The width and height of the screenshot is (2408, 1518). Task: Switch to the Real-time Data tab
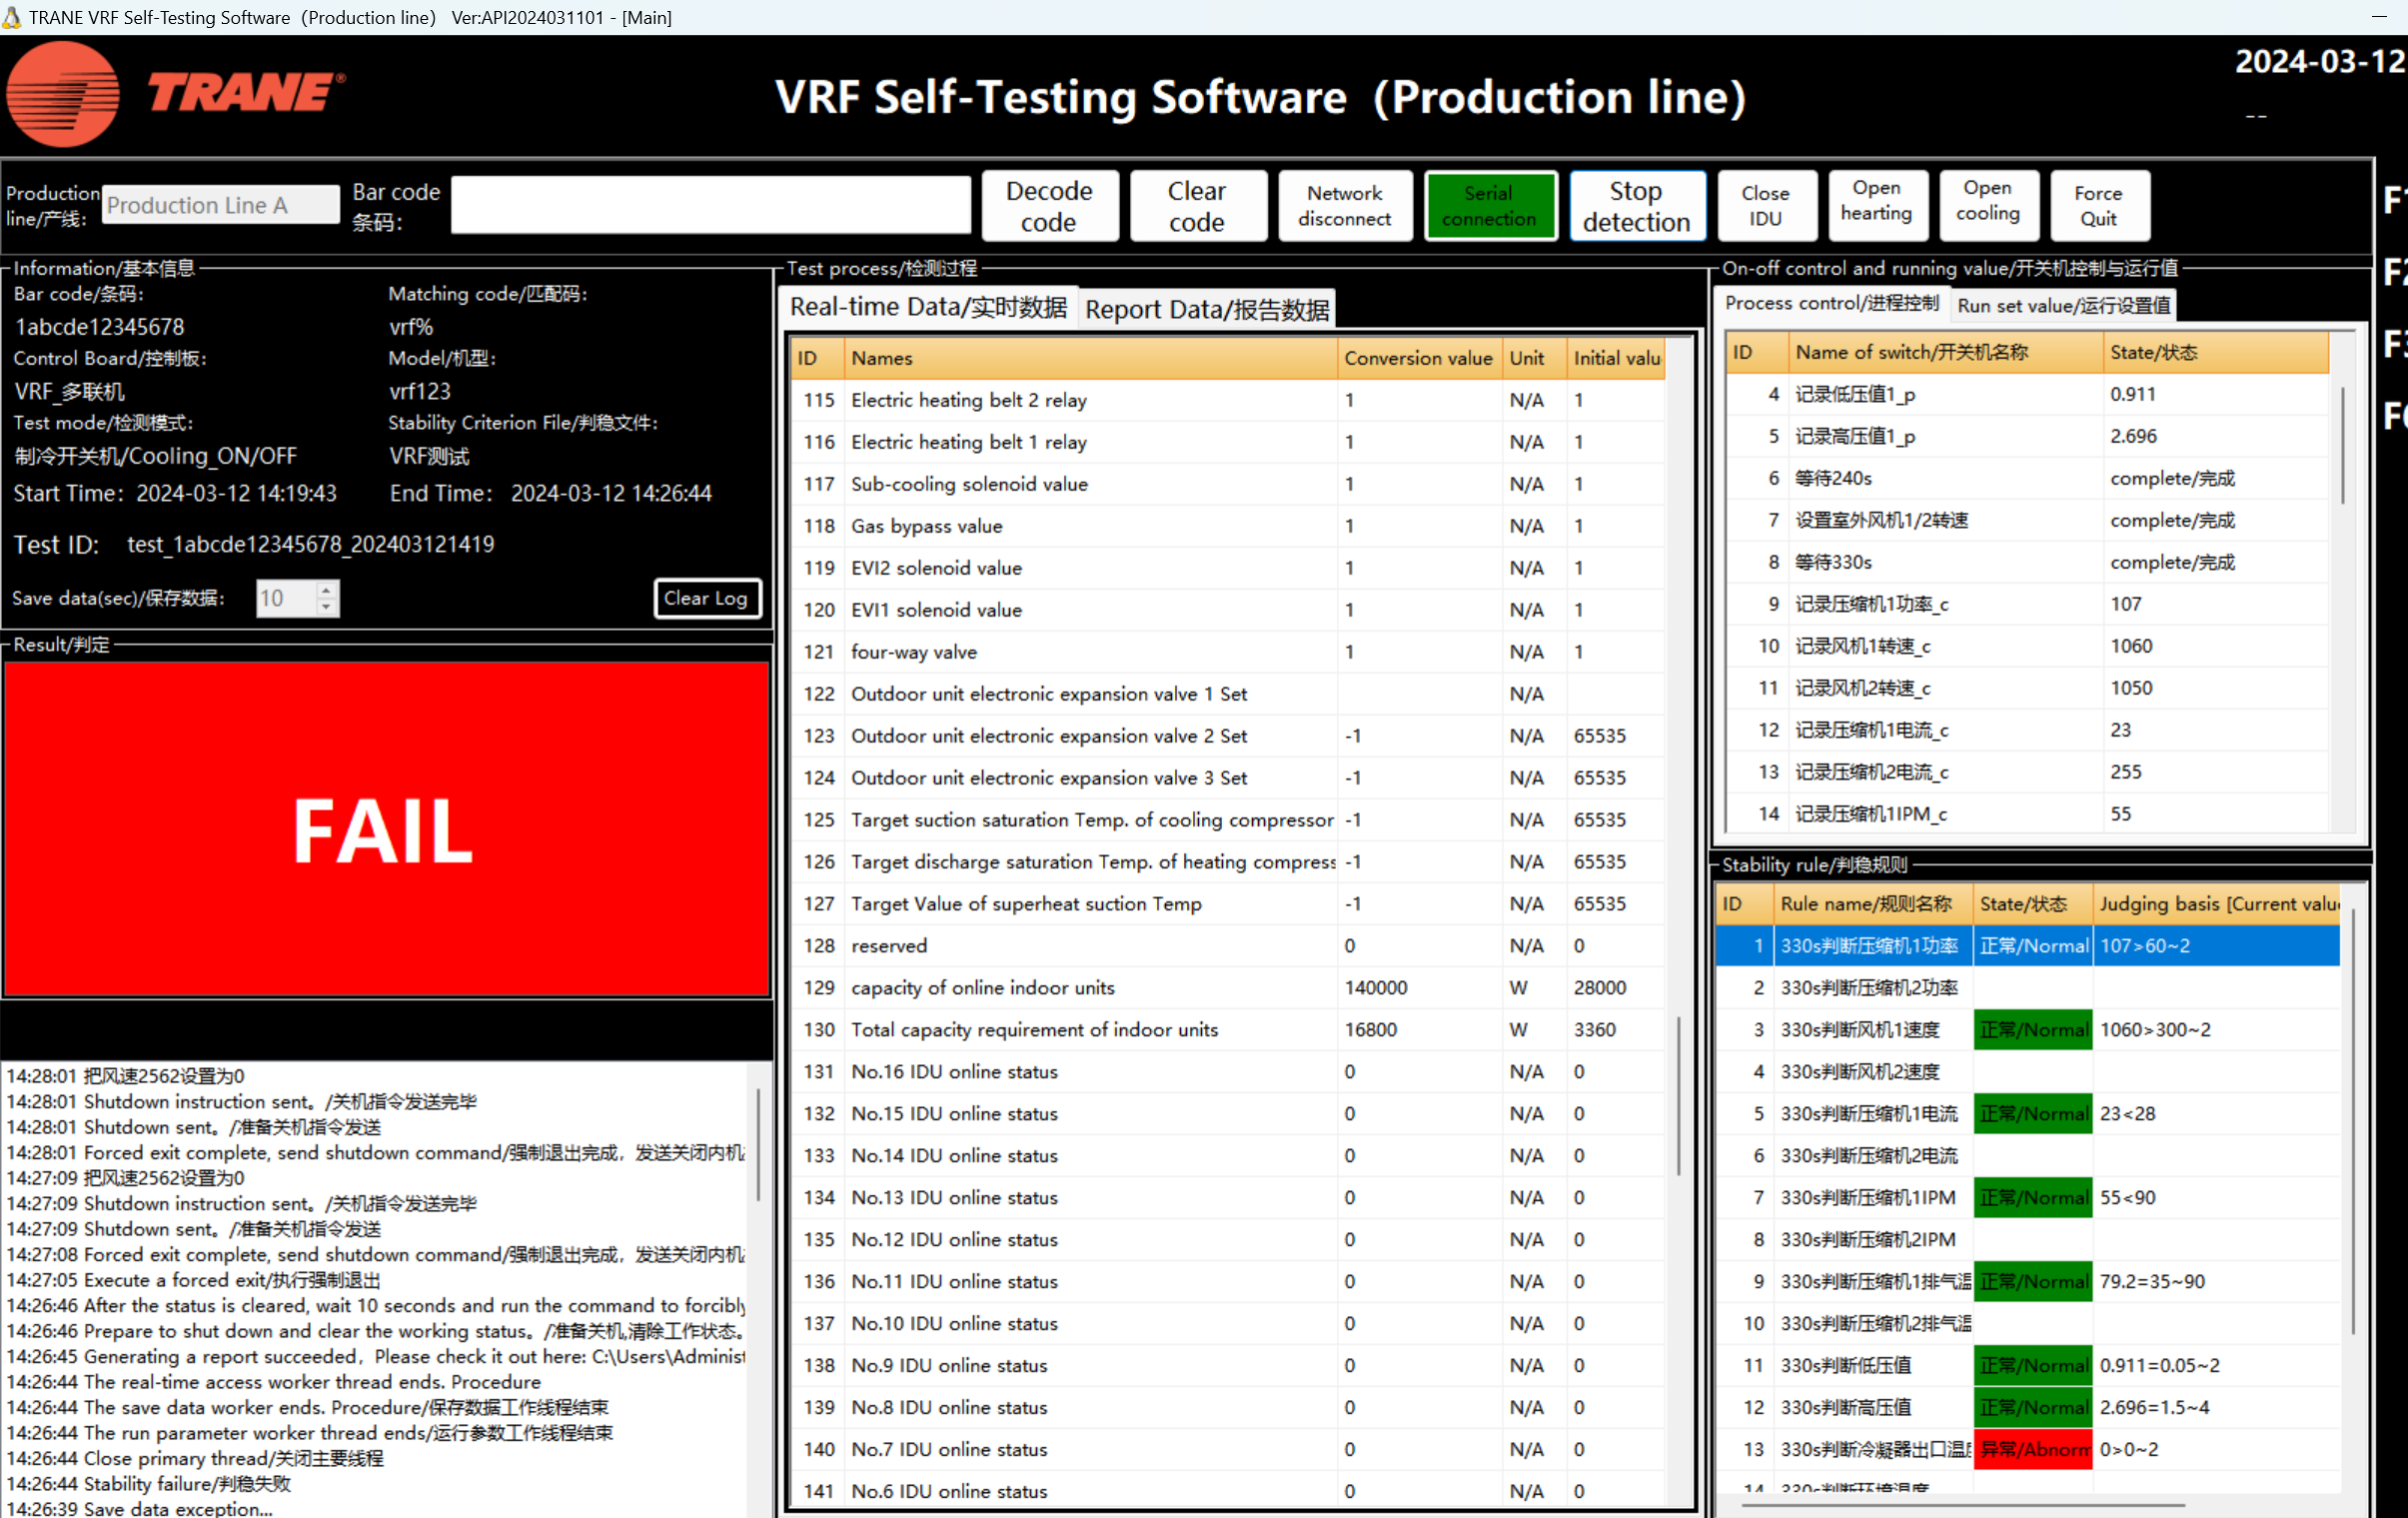click(928, 307)
